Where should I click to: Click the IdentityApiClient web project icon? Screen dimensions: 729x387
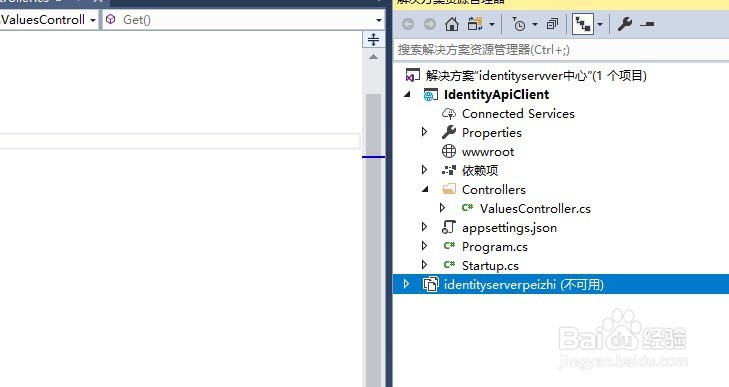tap(431, 95)
